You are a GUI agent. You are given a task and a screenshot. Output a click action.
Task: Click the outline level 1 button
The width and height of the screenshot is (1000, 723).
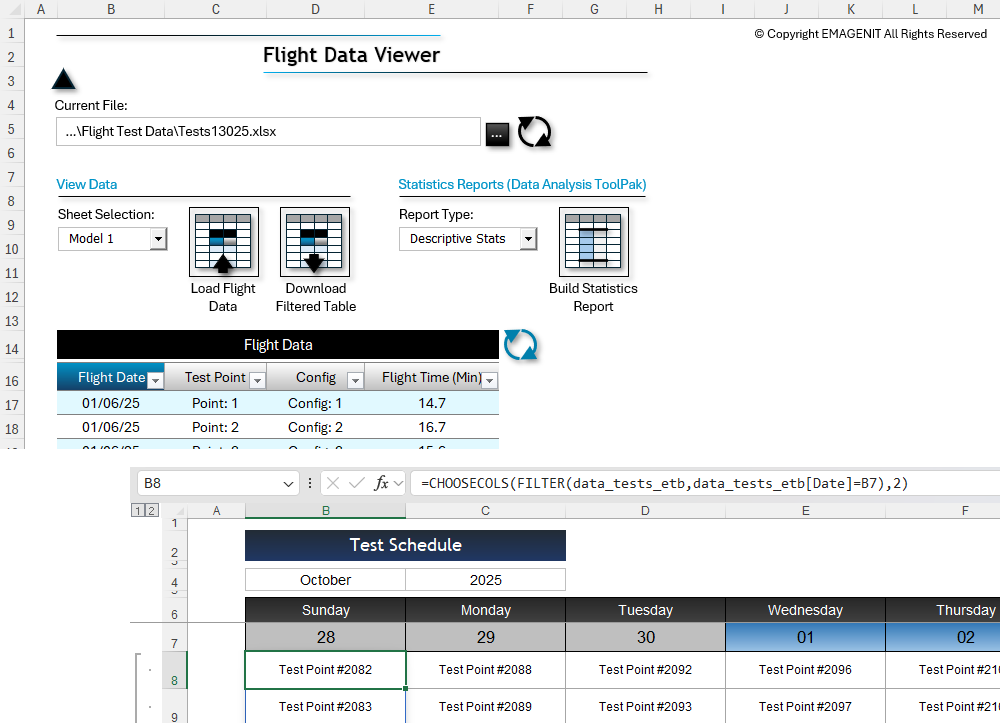coord(138,511)
